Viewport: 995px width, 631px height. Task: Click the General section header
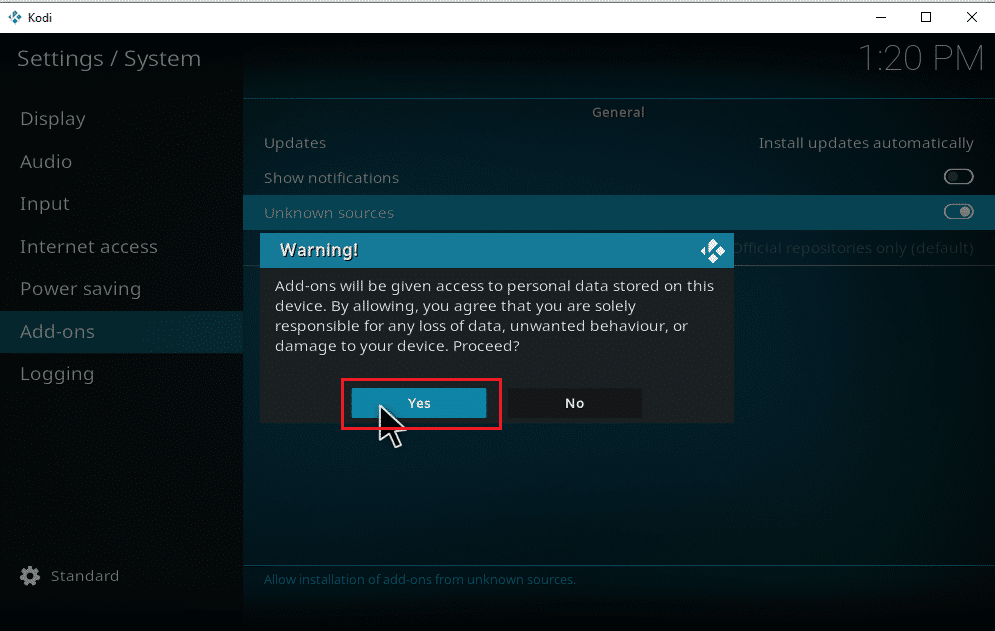[617, 112]
